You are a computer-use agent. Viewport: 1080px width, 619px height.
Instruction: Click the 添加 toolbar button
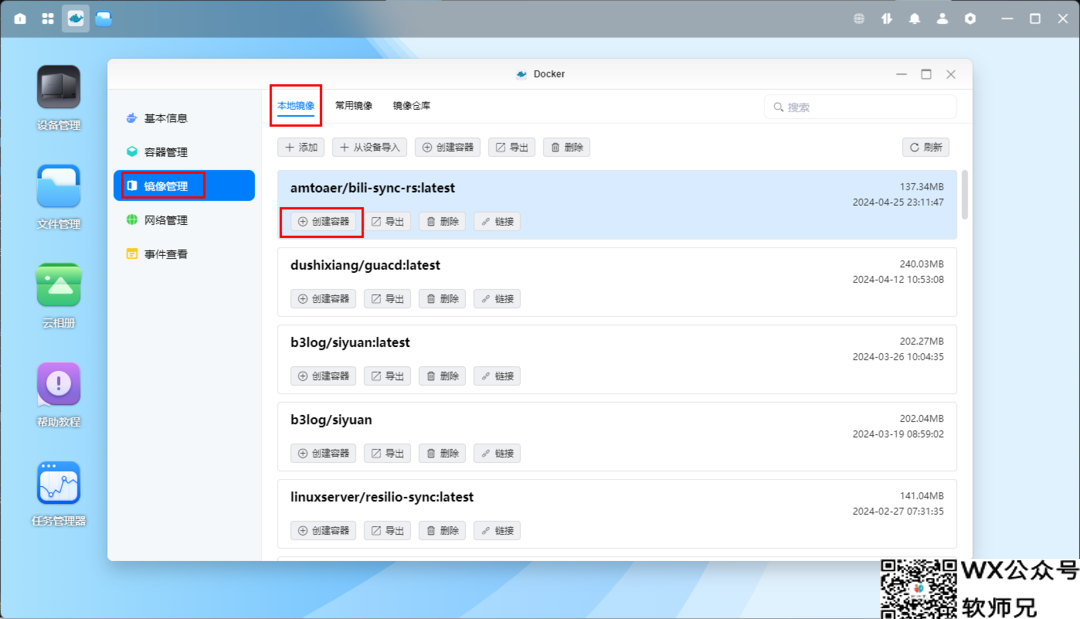click(301, 147)
